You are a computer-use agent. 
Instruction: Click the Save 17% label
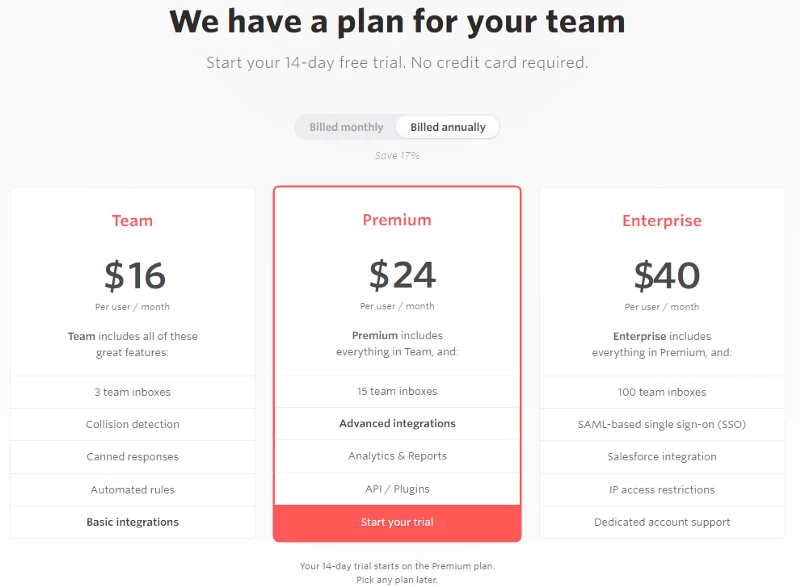[x=397, y=155]
